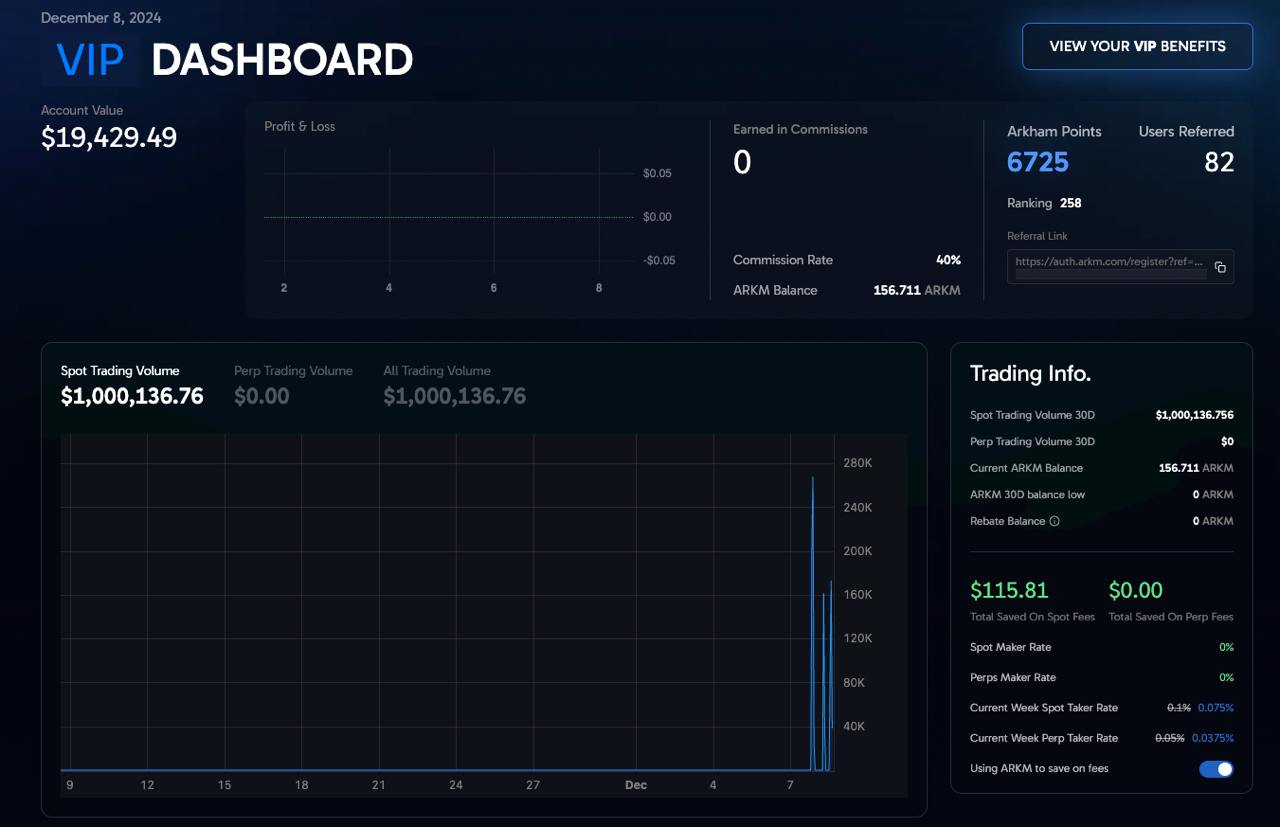This screenshot has width=1280, height=827.
Task: Click the $0.00 line in Profit & Loss chart
Action: tap(448, 217)
